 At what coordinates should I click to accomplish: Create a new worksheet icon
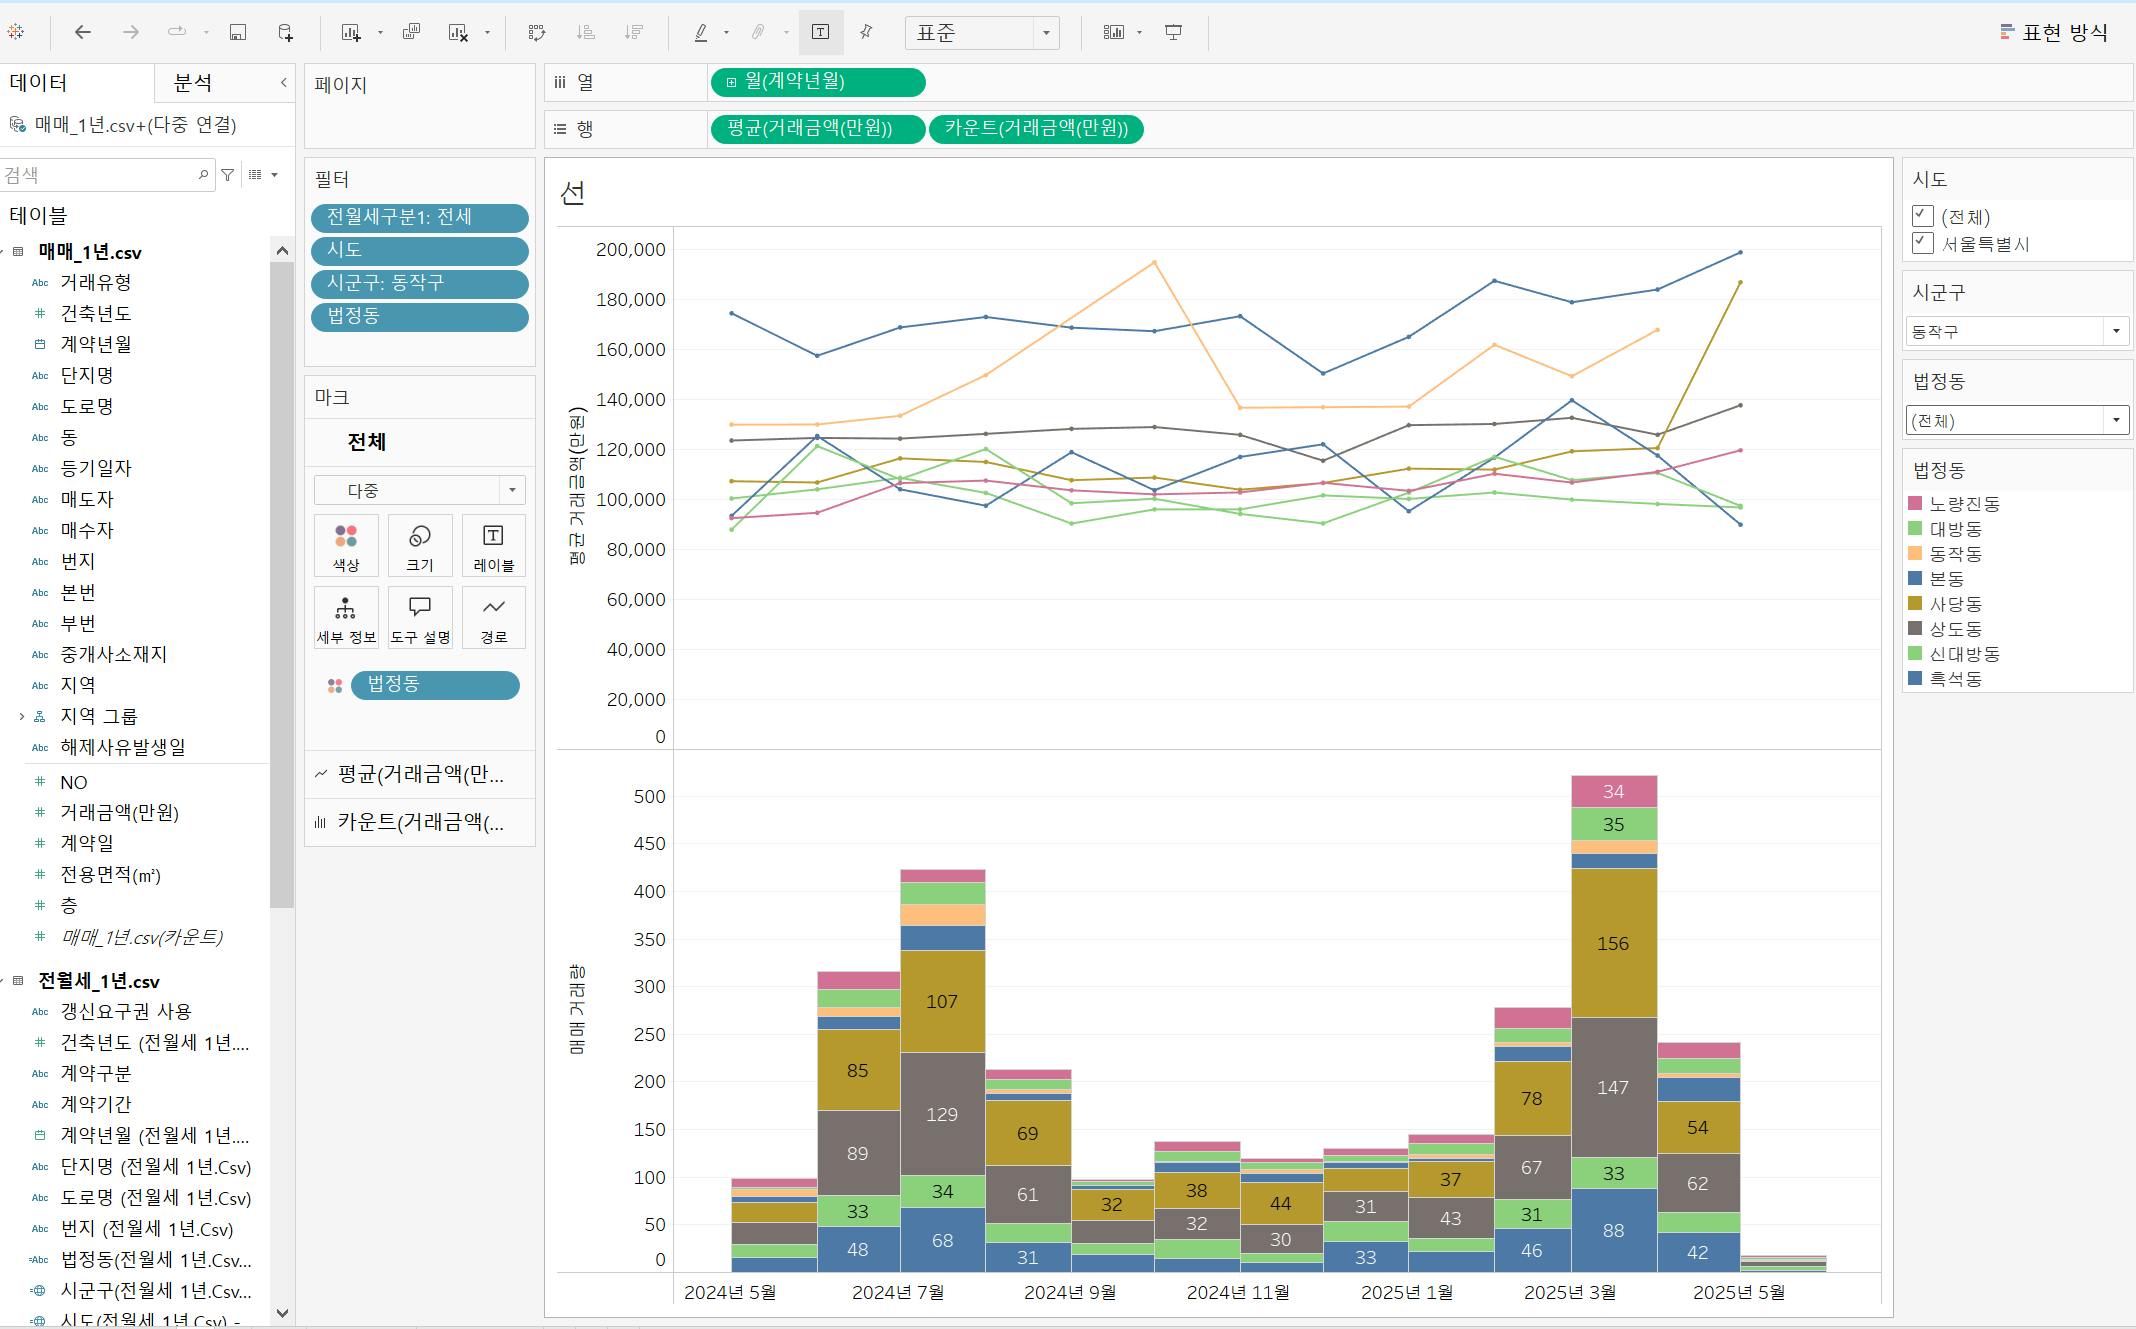[351, 33]
